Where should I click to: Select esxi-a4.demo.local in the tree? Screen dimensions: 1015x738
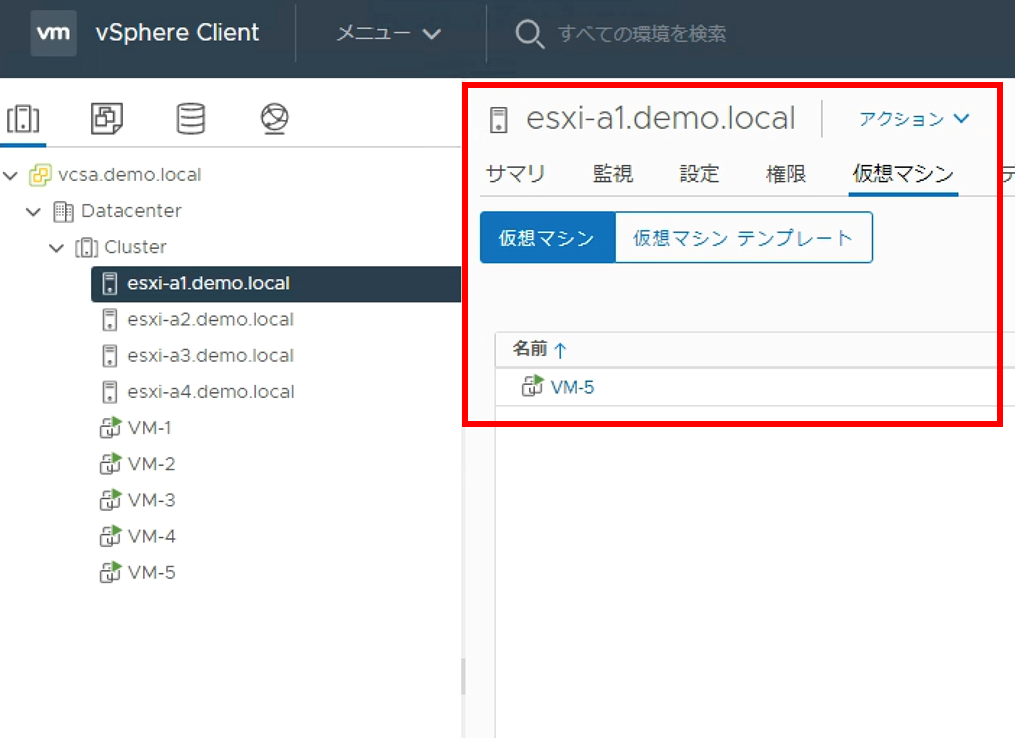click(211, 392)
